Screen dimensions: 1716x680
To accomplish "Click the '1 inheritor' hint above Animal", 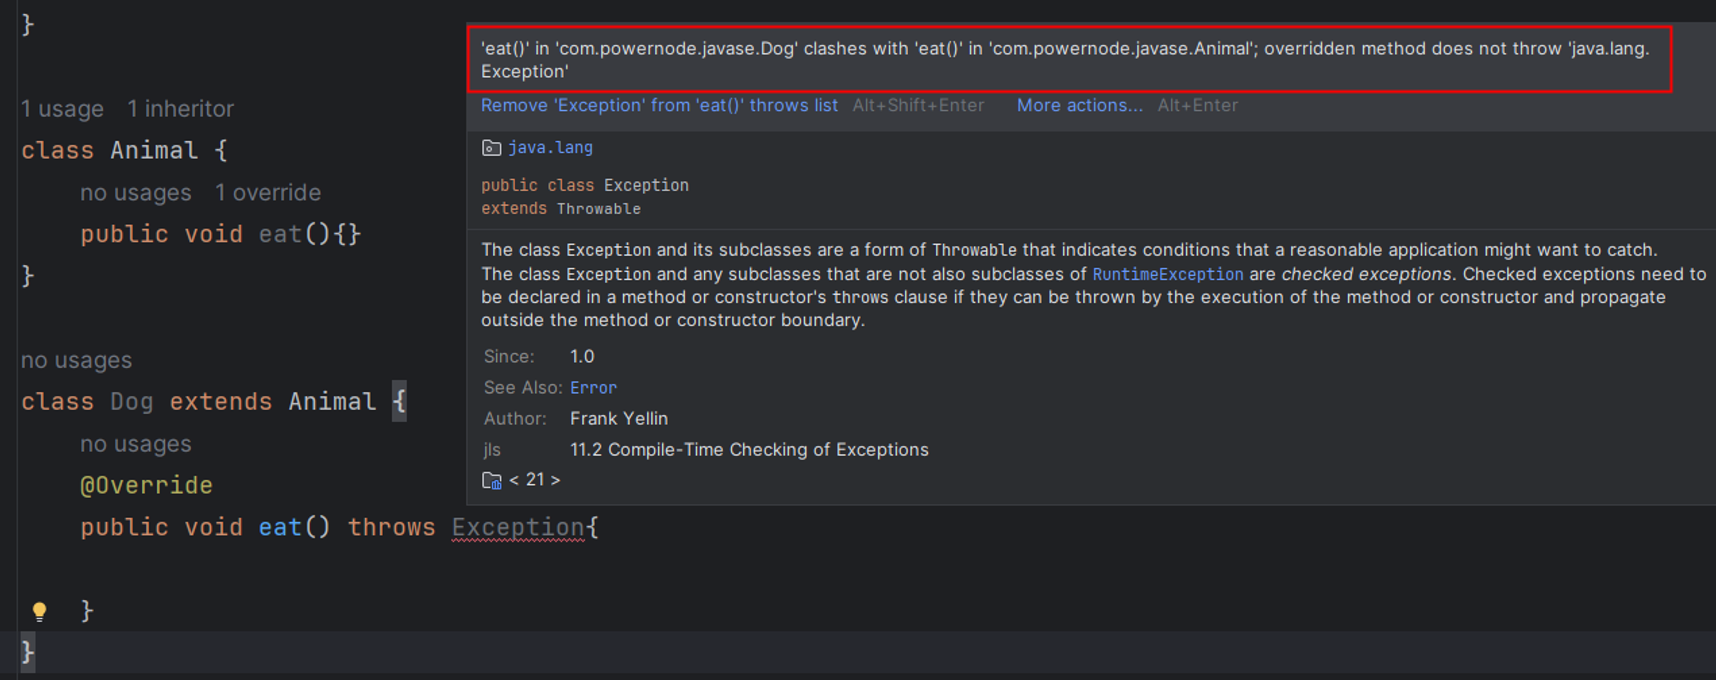I will (x=180, y=109).
